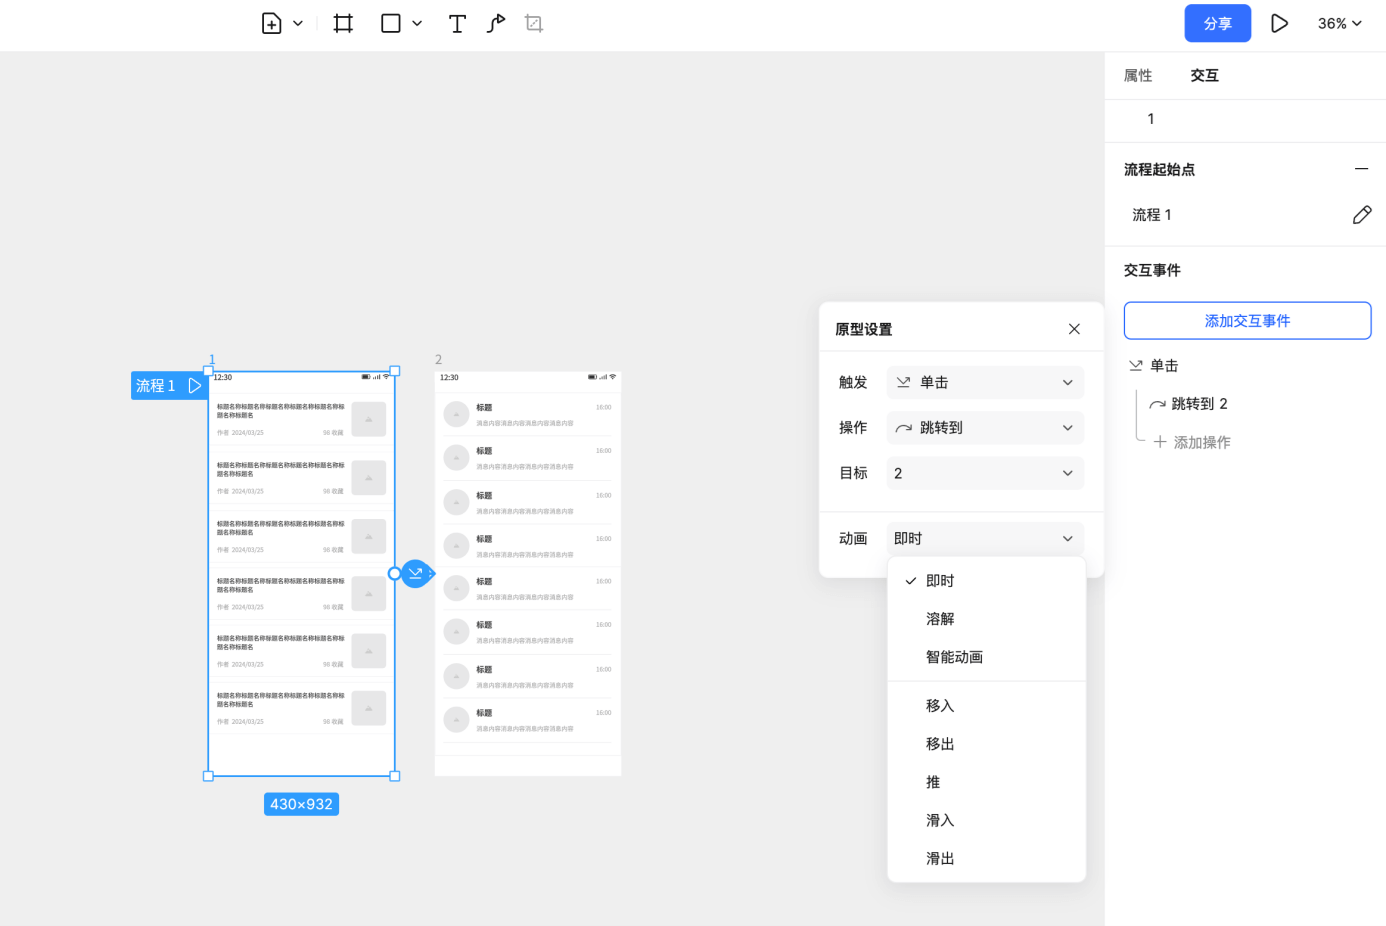Click the 流程 1 play arrow on canvas
Viewport: 1386px width, 926px height.
point(194,385)
